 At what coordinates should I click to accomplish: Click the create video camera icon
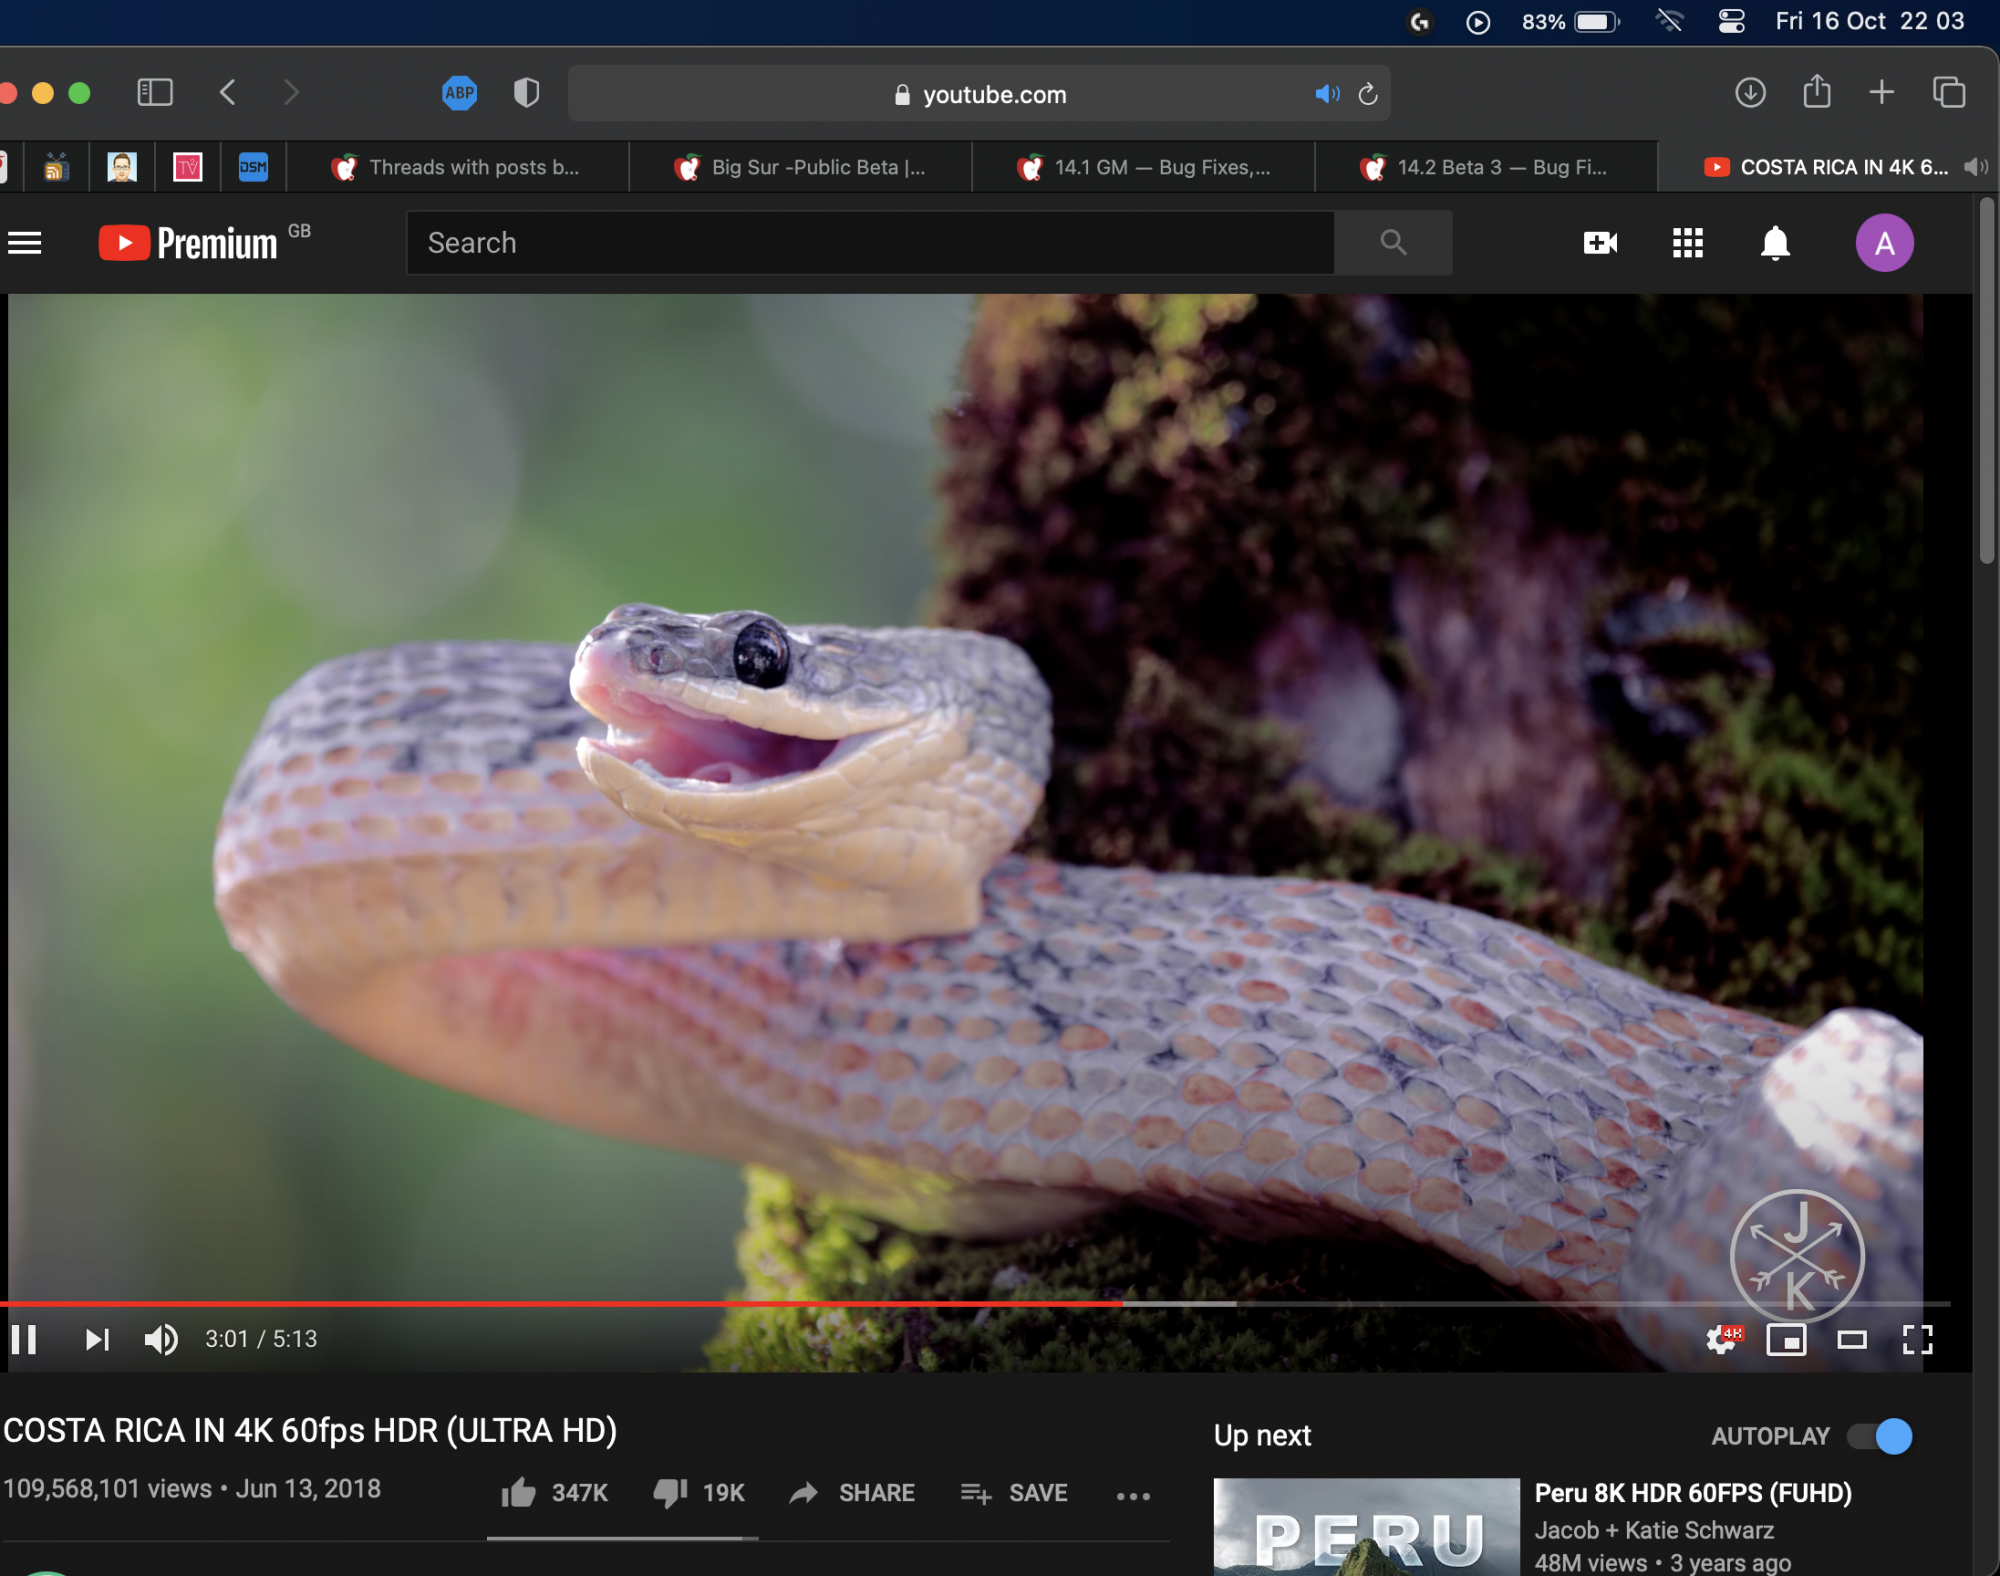pyautogui.click(x=1600, y=243)
